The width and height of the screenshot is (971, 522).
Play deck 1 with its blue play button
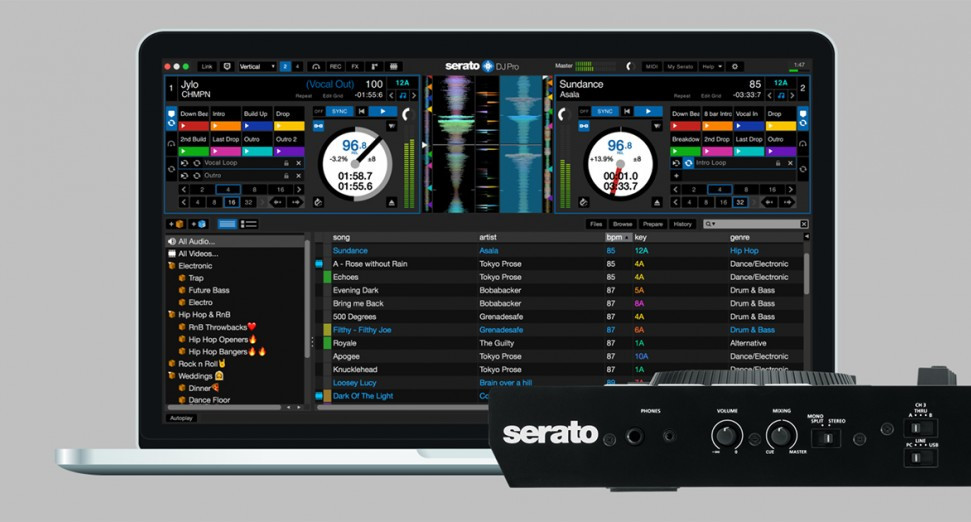383,111
